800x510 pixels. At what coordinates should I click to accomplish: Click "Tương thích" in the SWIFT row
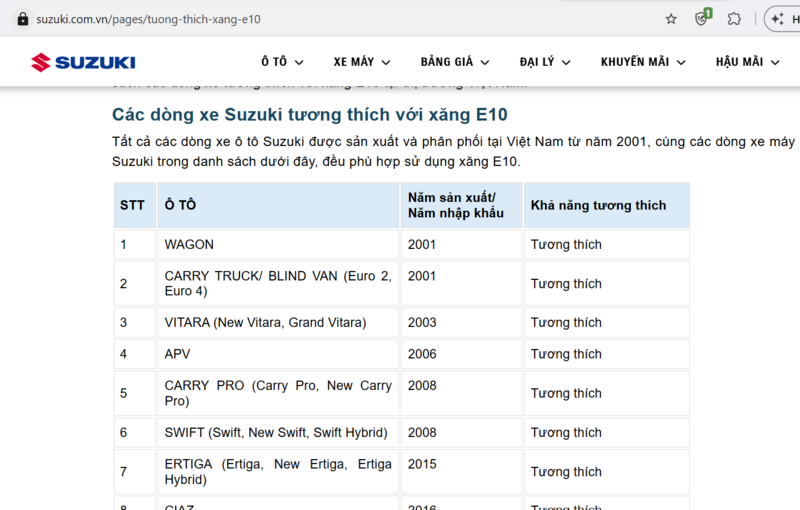tap(566, 432)
